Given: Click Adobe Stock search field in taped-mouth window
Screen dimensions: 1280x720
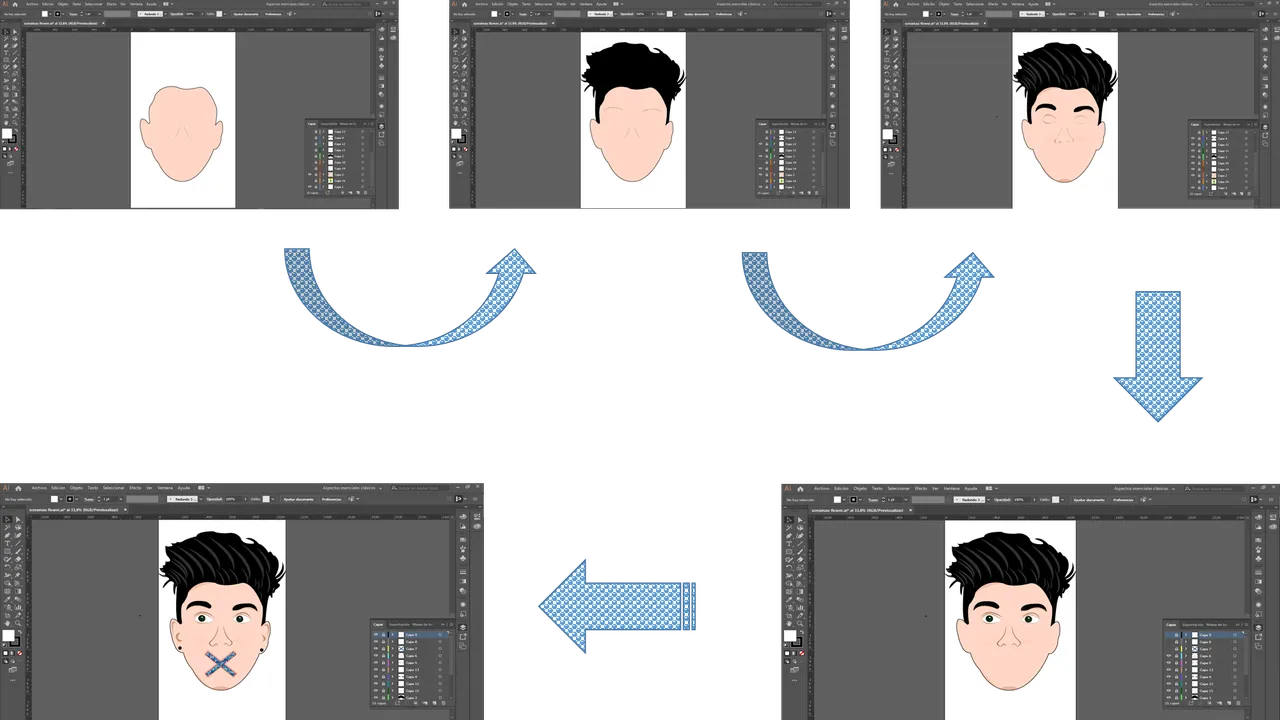Looking at the screenshot, I should tap(420, 488).
